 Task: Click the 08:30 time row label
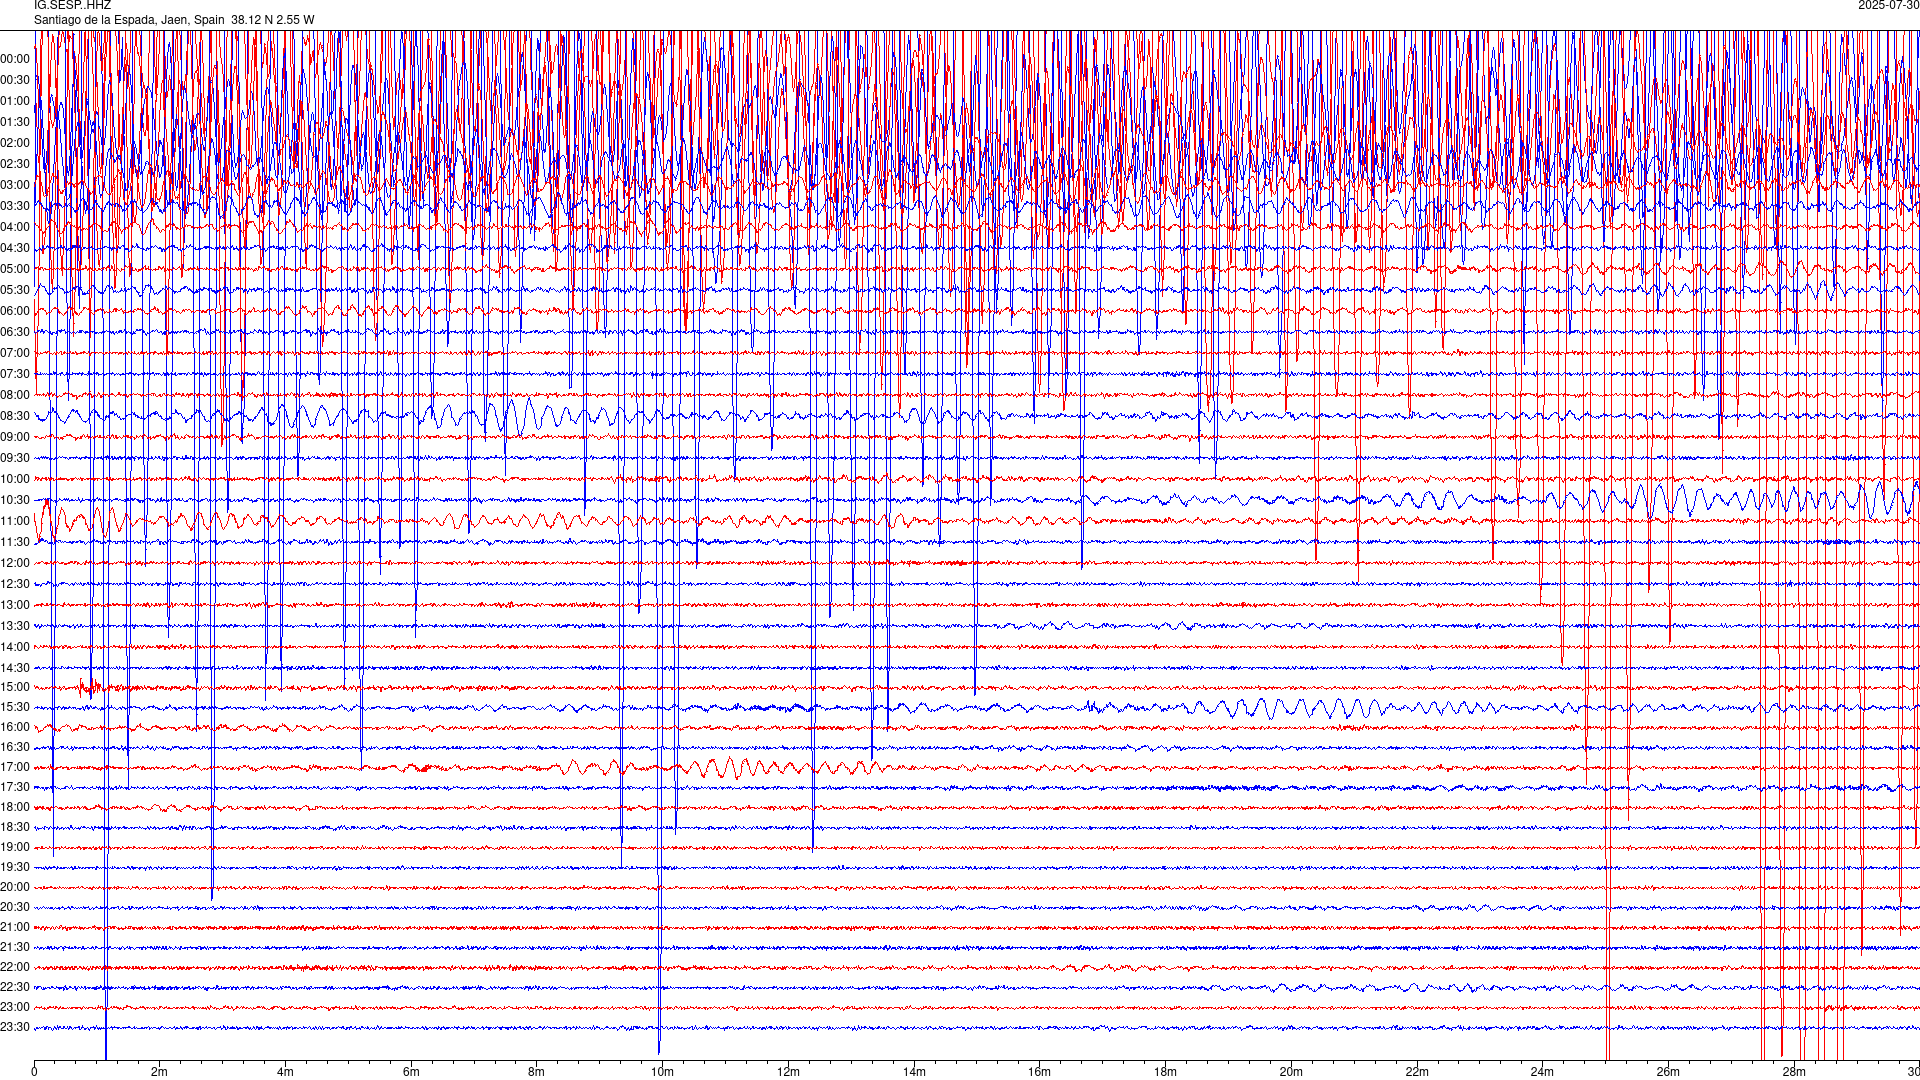click(x=15, y=416)
